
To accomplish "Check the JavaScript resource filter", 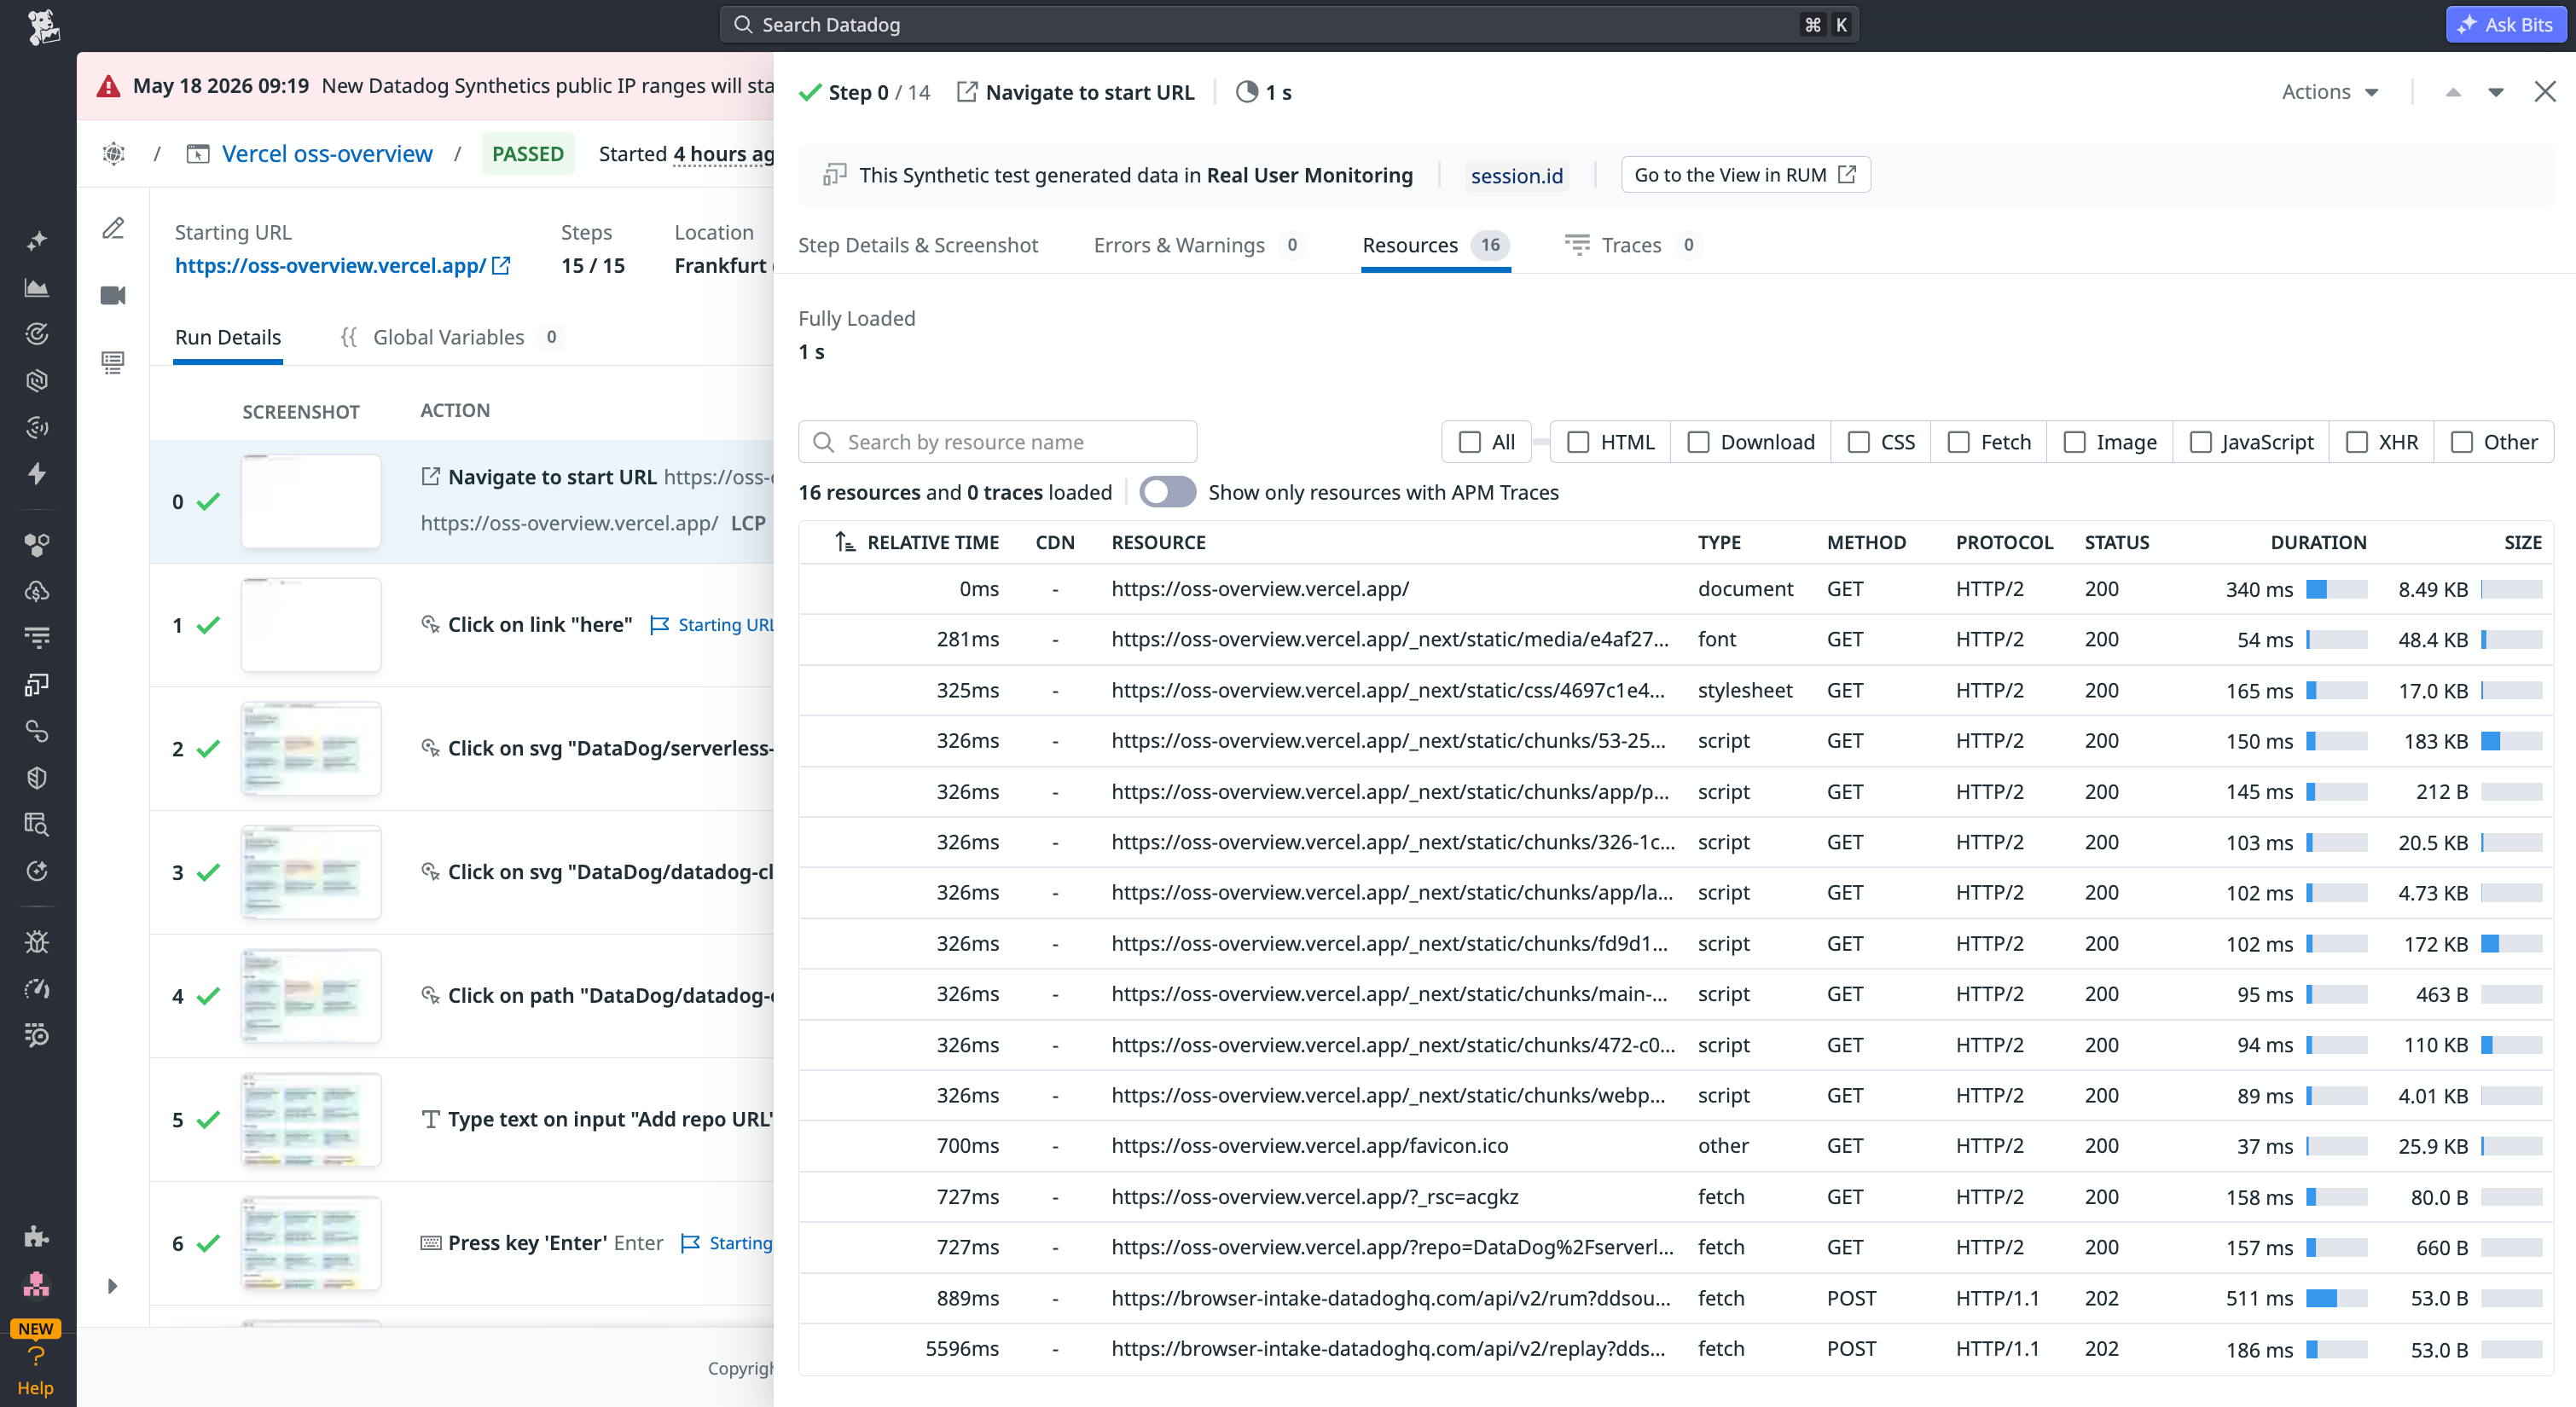I will [x=2200, y=442].
